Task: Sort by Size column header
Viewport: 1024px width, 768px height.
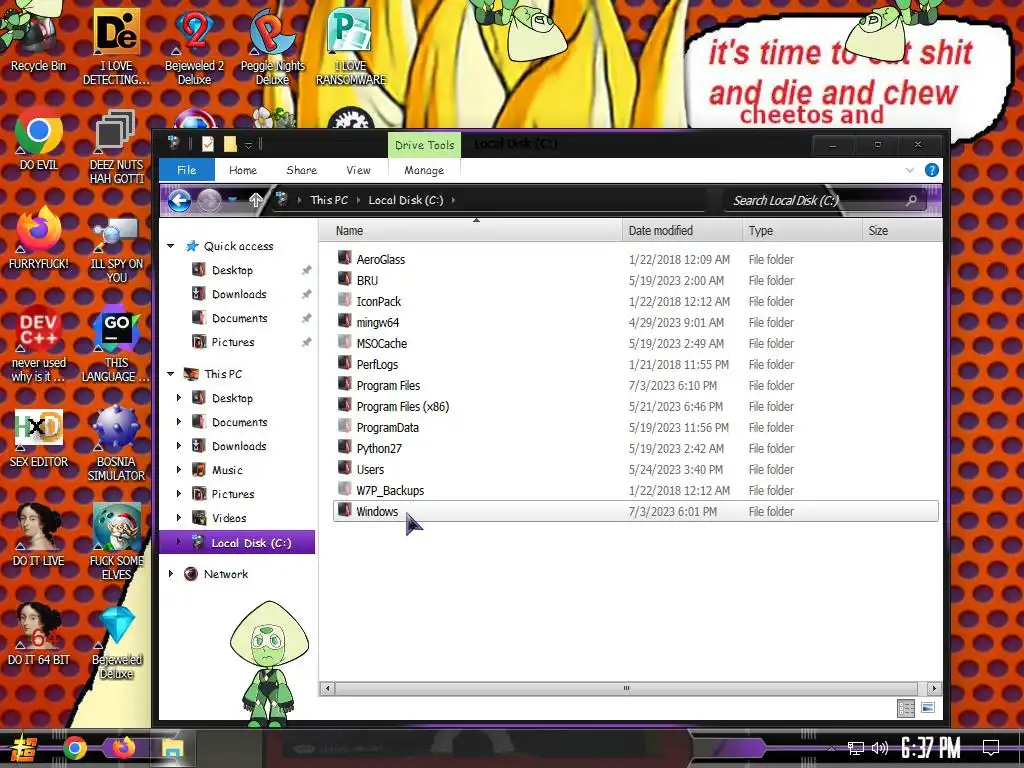Action: pyautogui.click(x=902, y=231)
